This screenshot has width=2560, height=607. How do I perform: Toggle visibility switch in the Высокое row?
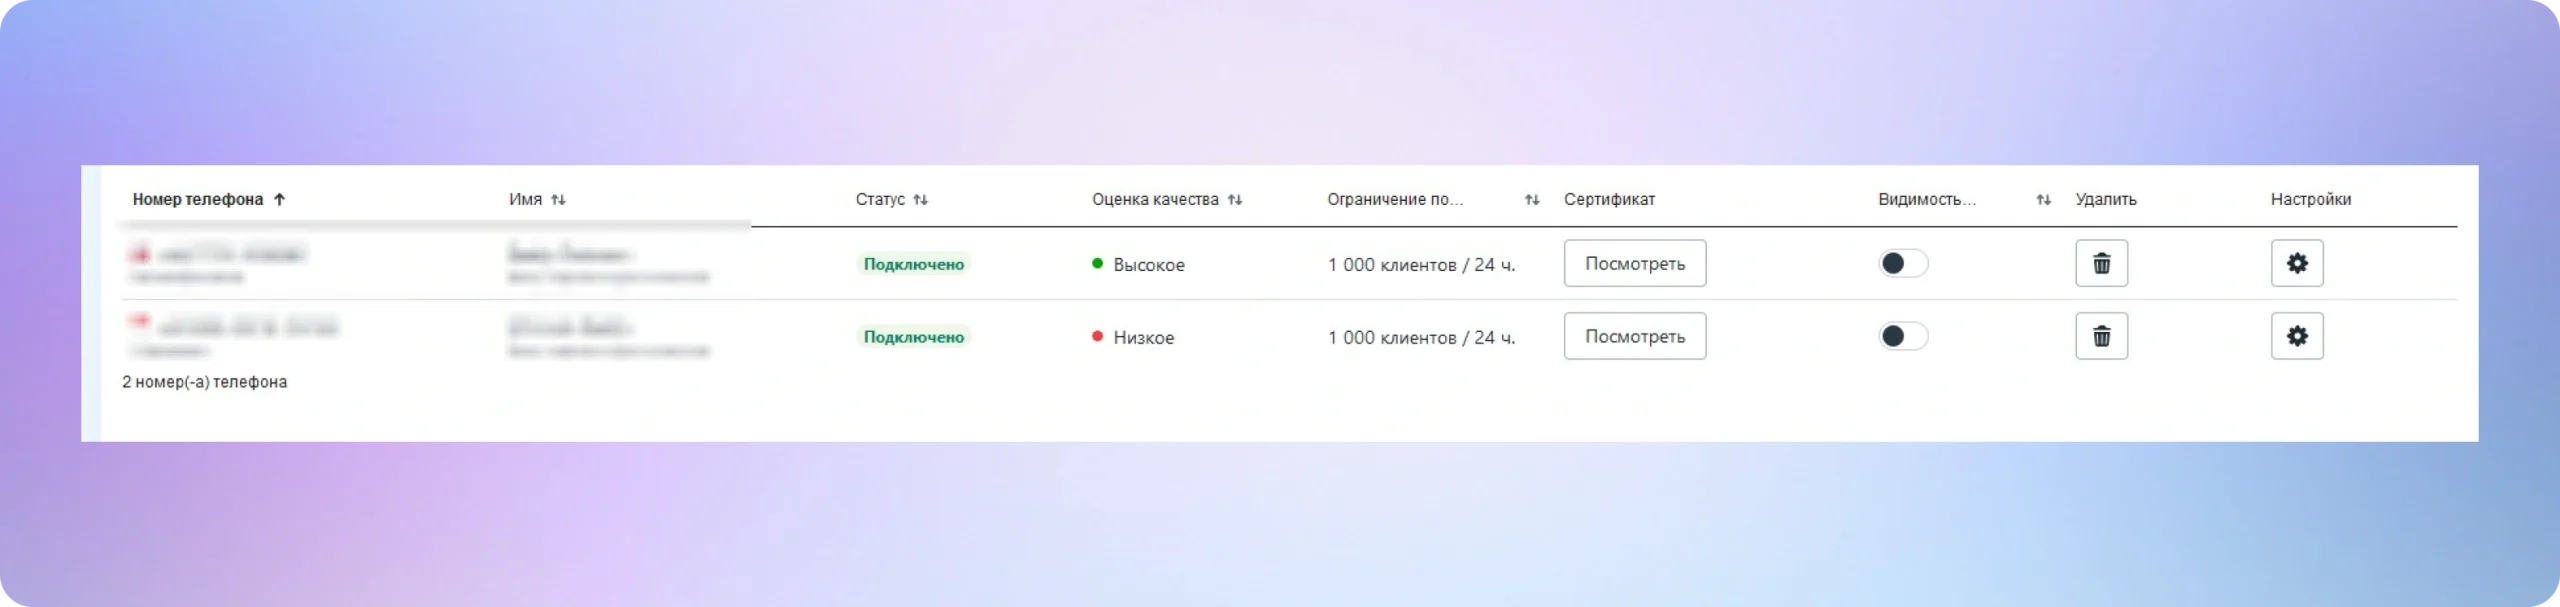pos(1902,263)
